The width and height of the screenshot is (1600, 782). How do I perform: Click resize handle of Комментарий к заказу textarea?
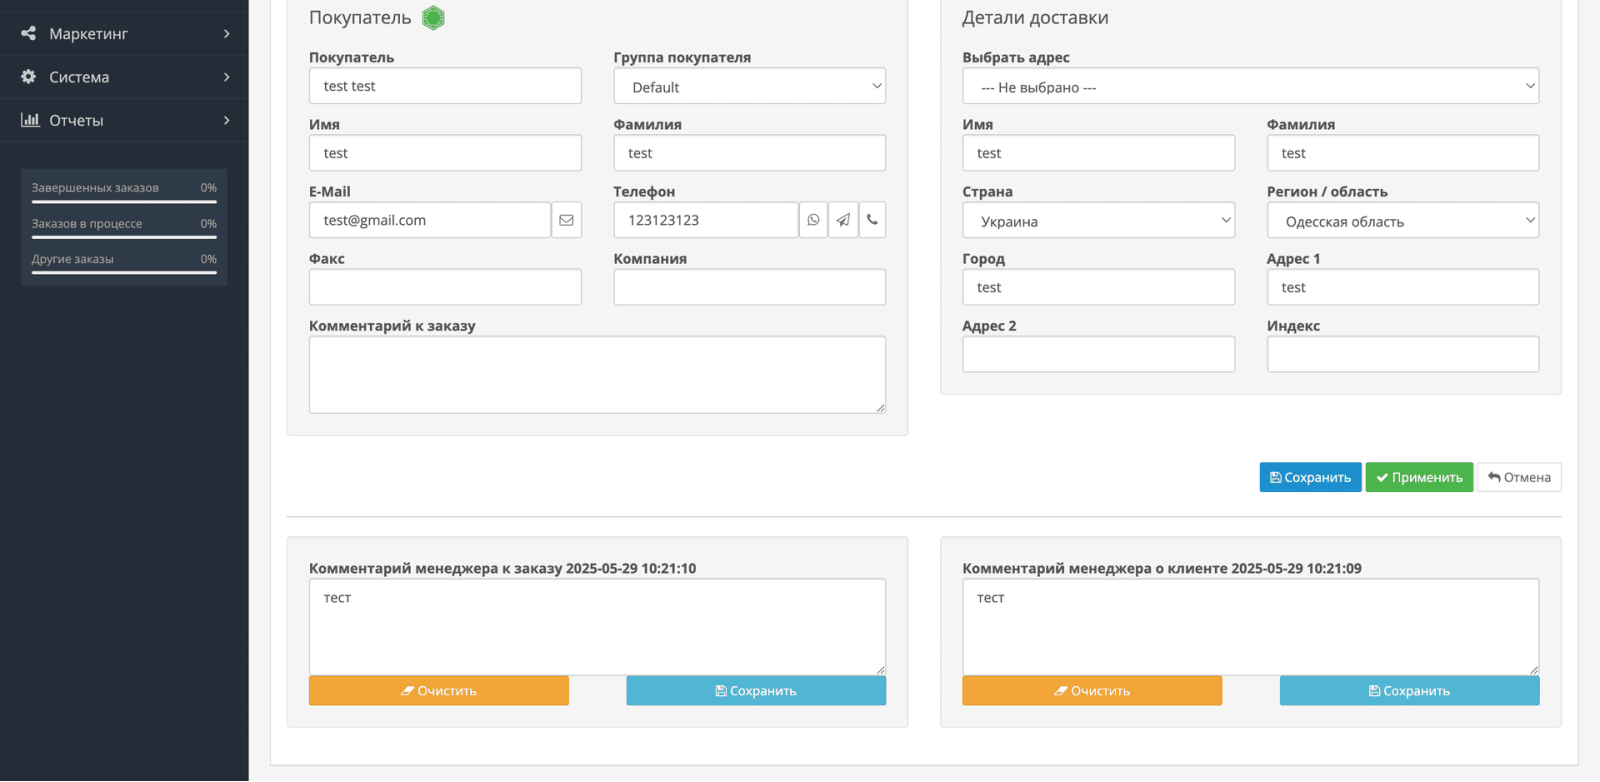(x=880, y=408)
